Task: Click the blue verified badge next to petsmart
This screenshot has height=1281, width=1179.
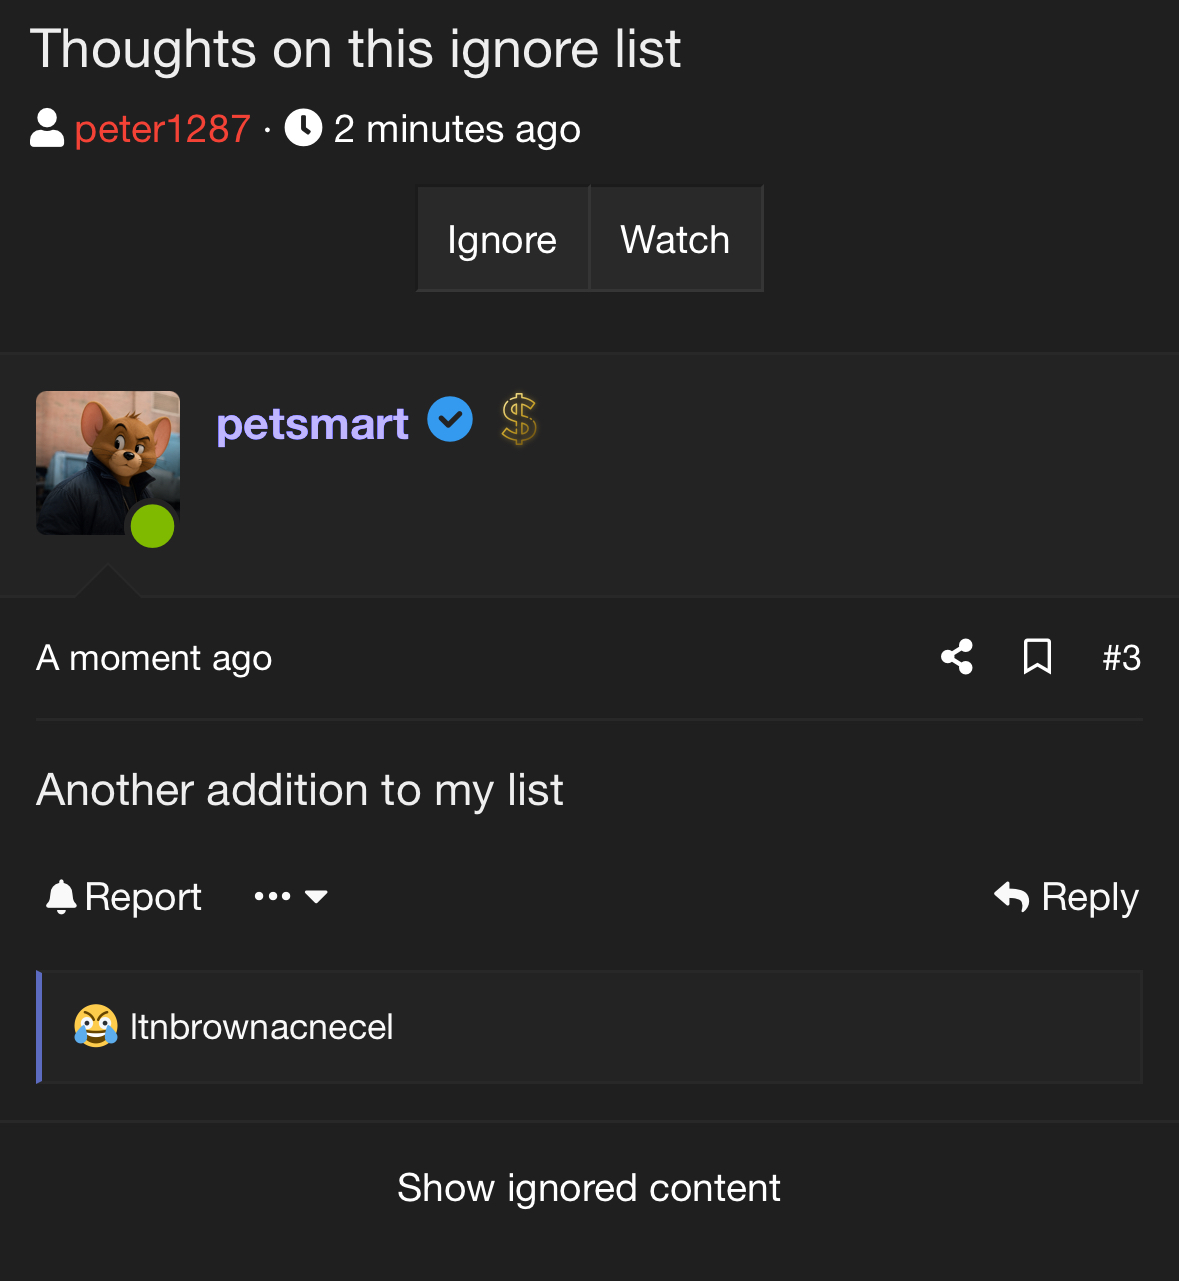Action: pos(450,419)
